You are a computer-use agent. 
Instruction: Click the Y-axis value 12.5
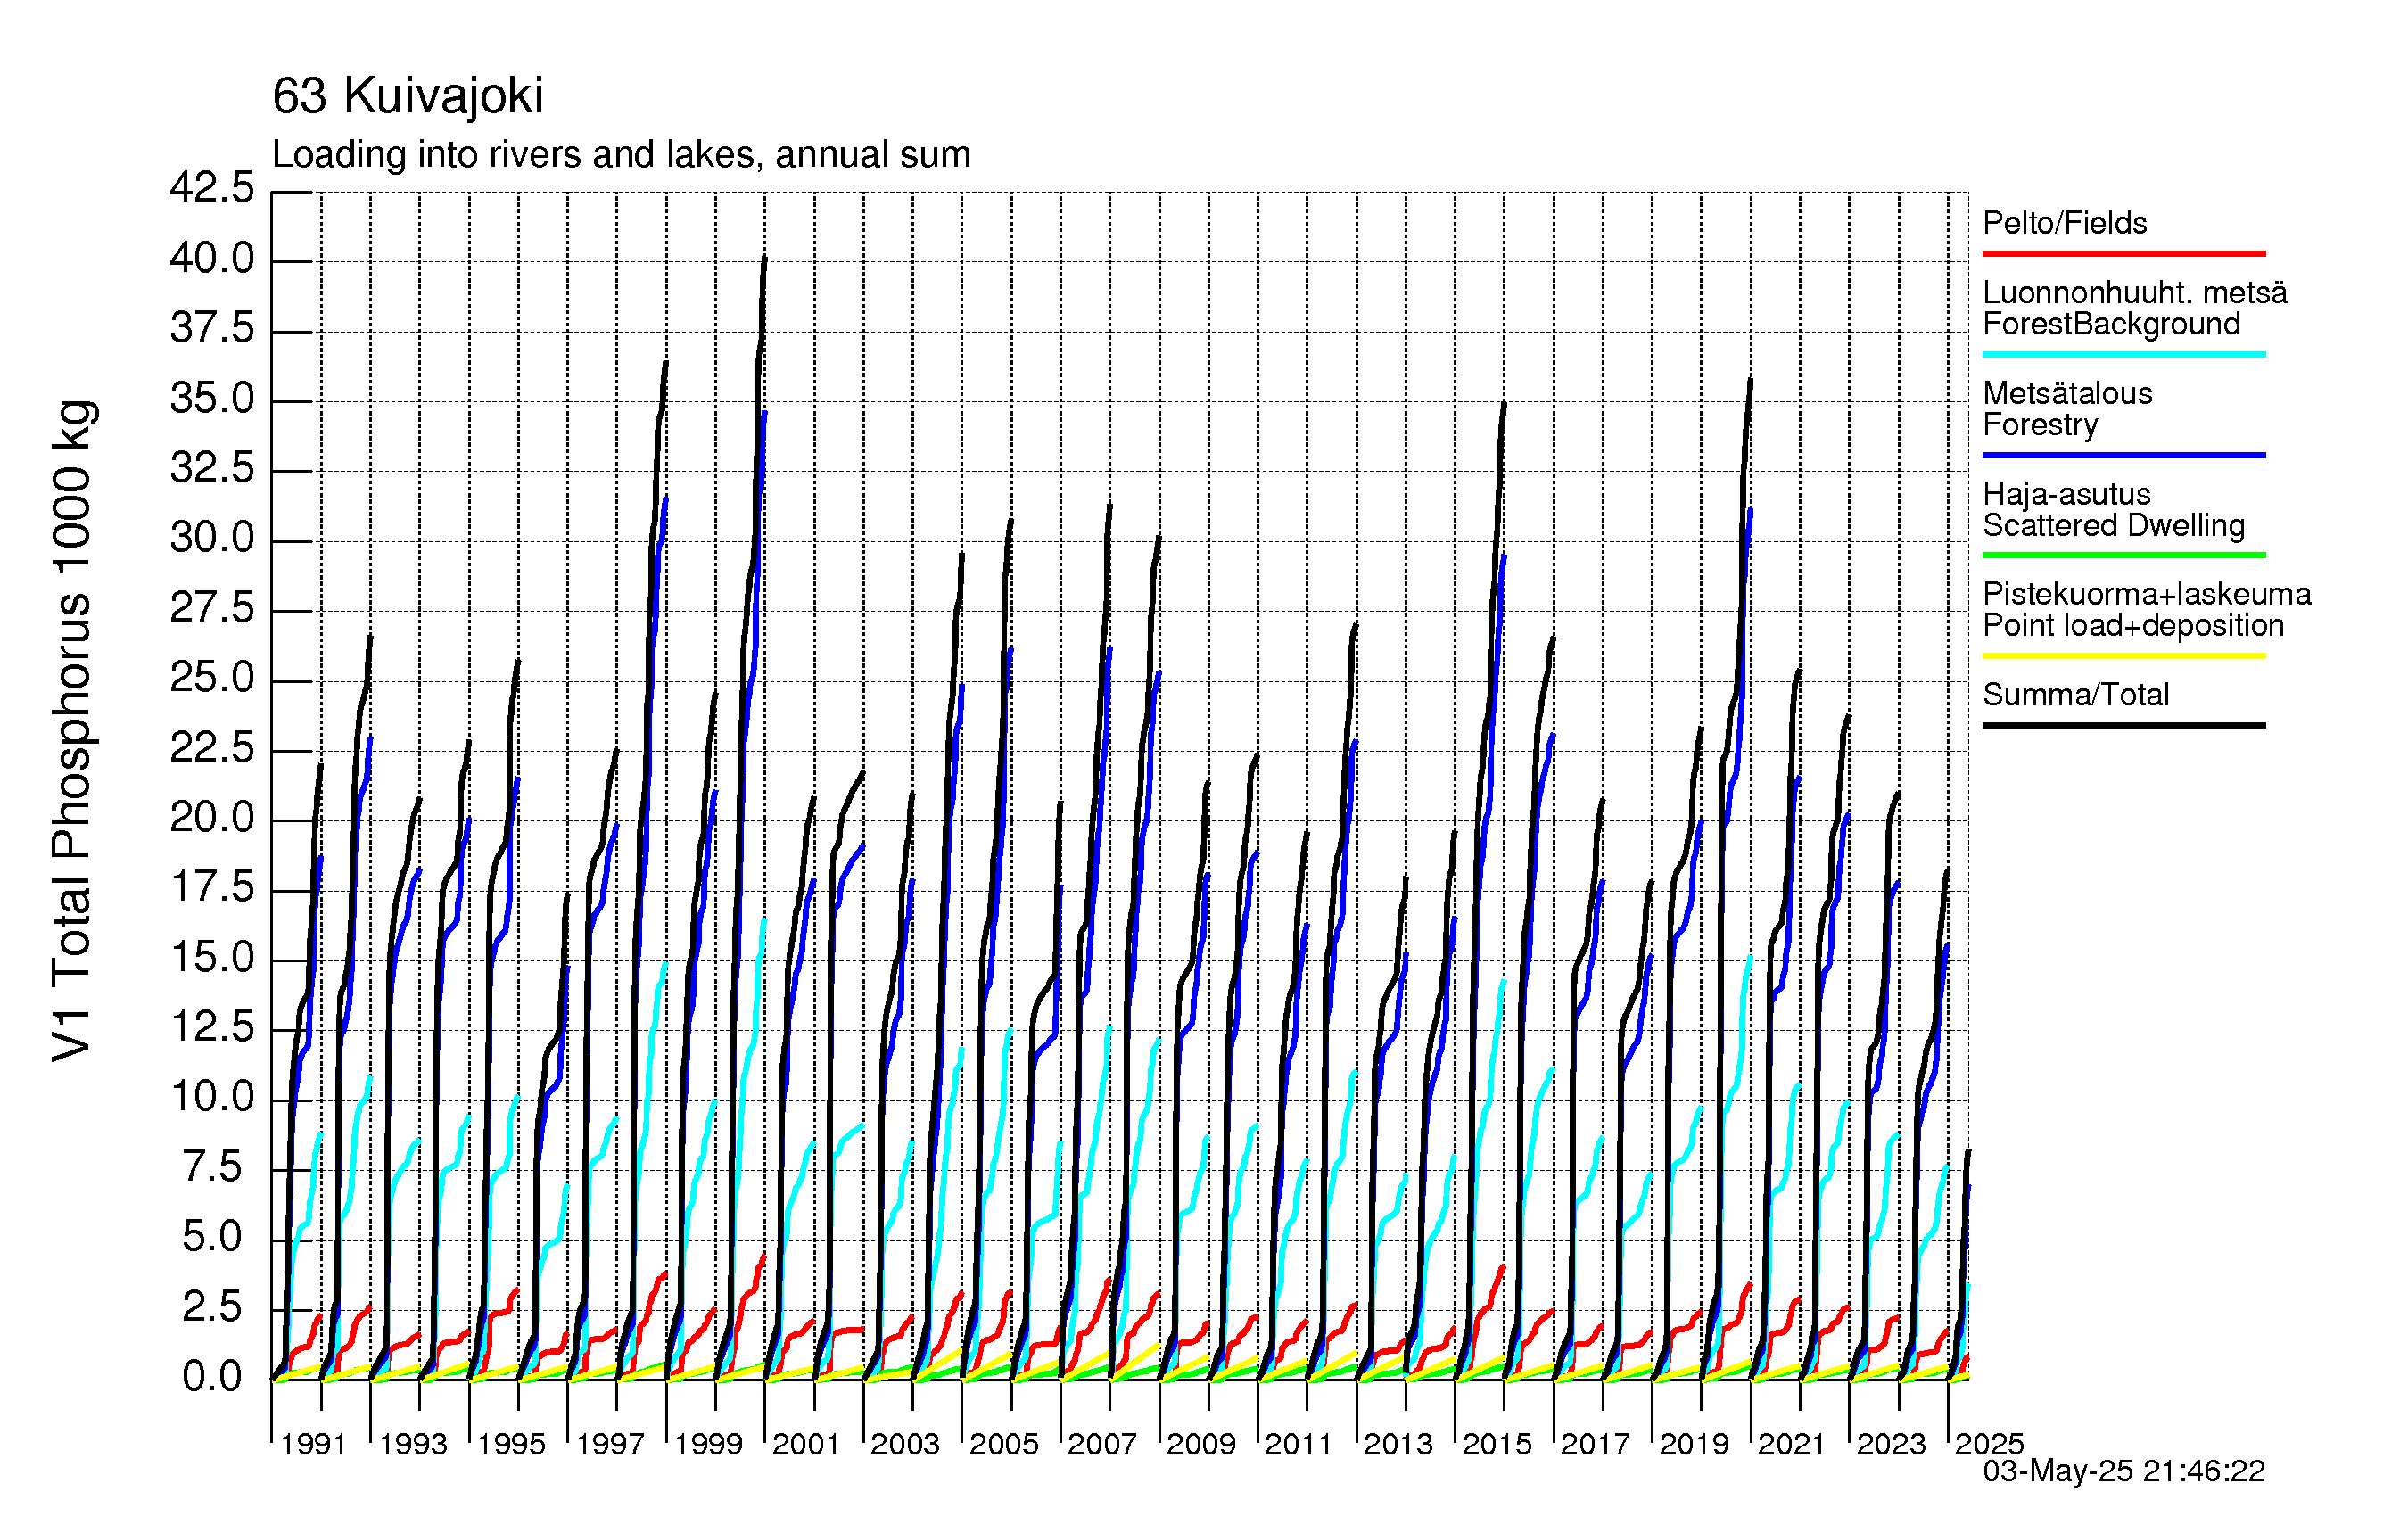(212, 1028)
